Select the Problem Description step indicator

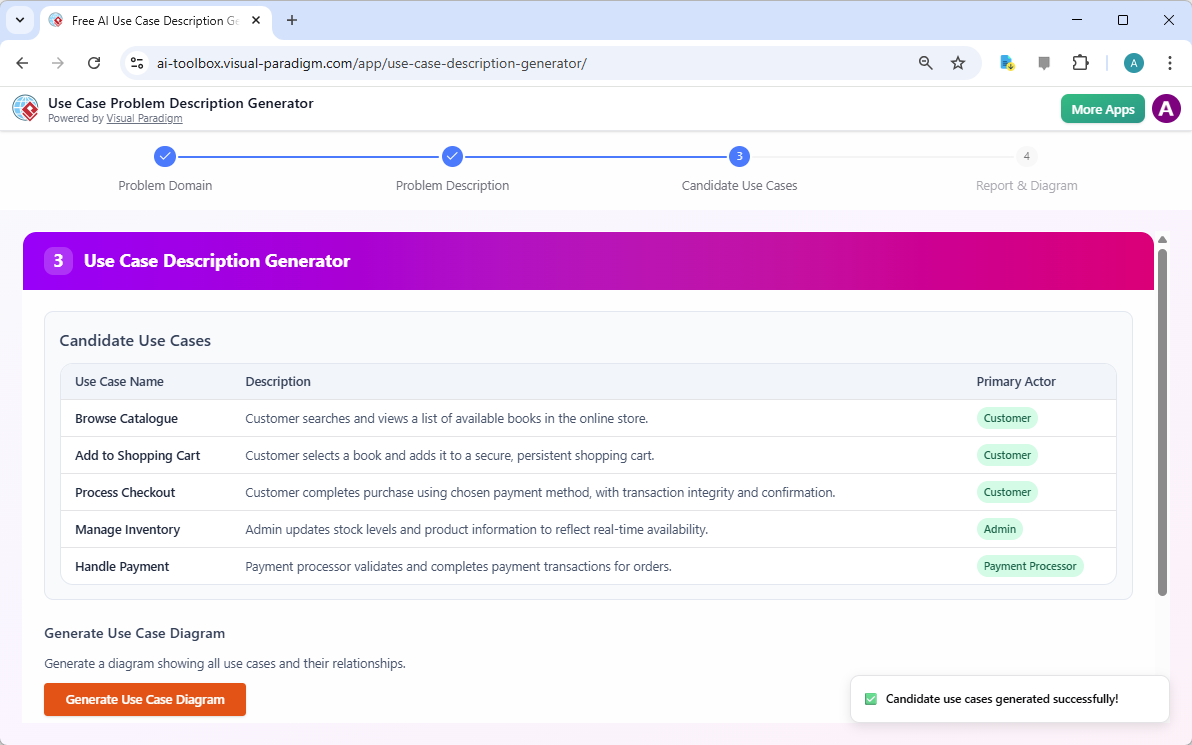(x=452, y=156)
